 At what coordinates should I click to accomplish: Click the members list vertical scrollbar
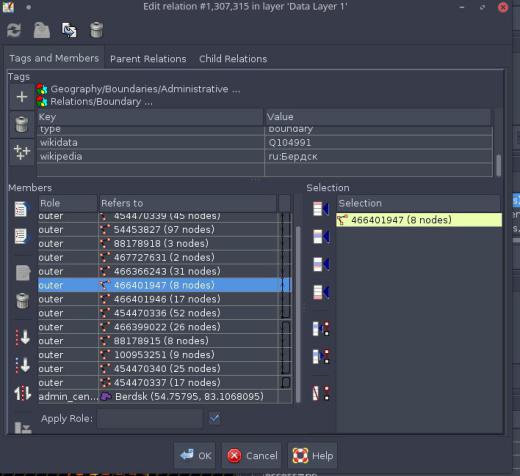click(298, 314)
